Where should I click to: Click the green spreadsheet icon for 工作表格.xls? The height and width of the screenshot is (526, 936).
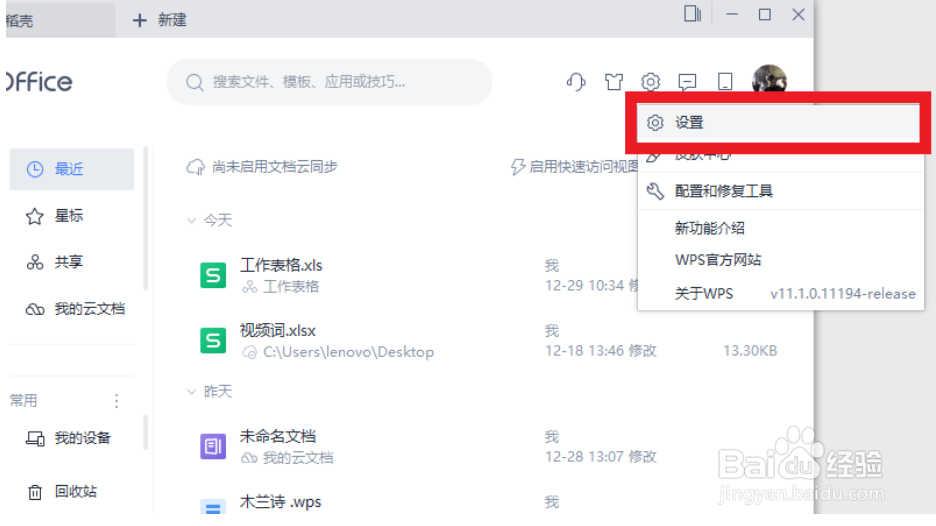(x=213, y=275)
